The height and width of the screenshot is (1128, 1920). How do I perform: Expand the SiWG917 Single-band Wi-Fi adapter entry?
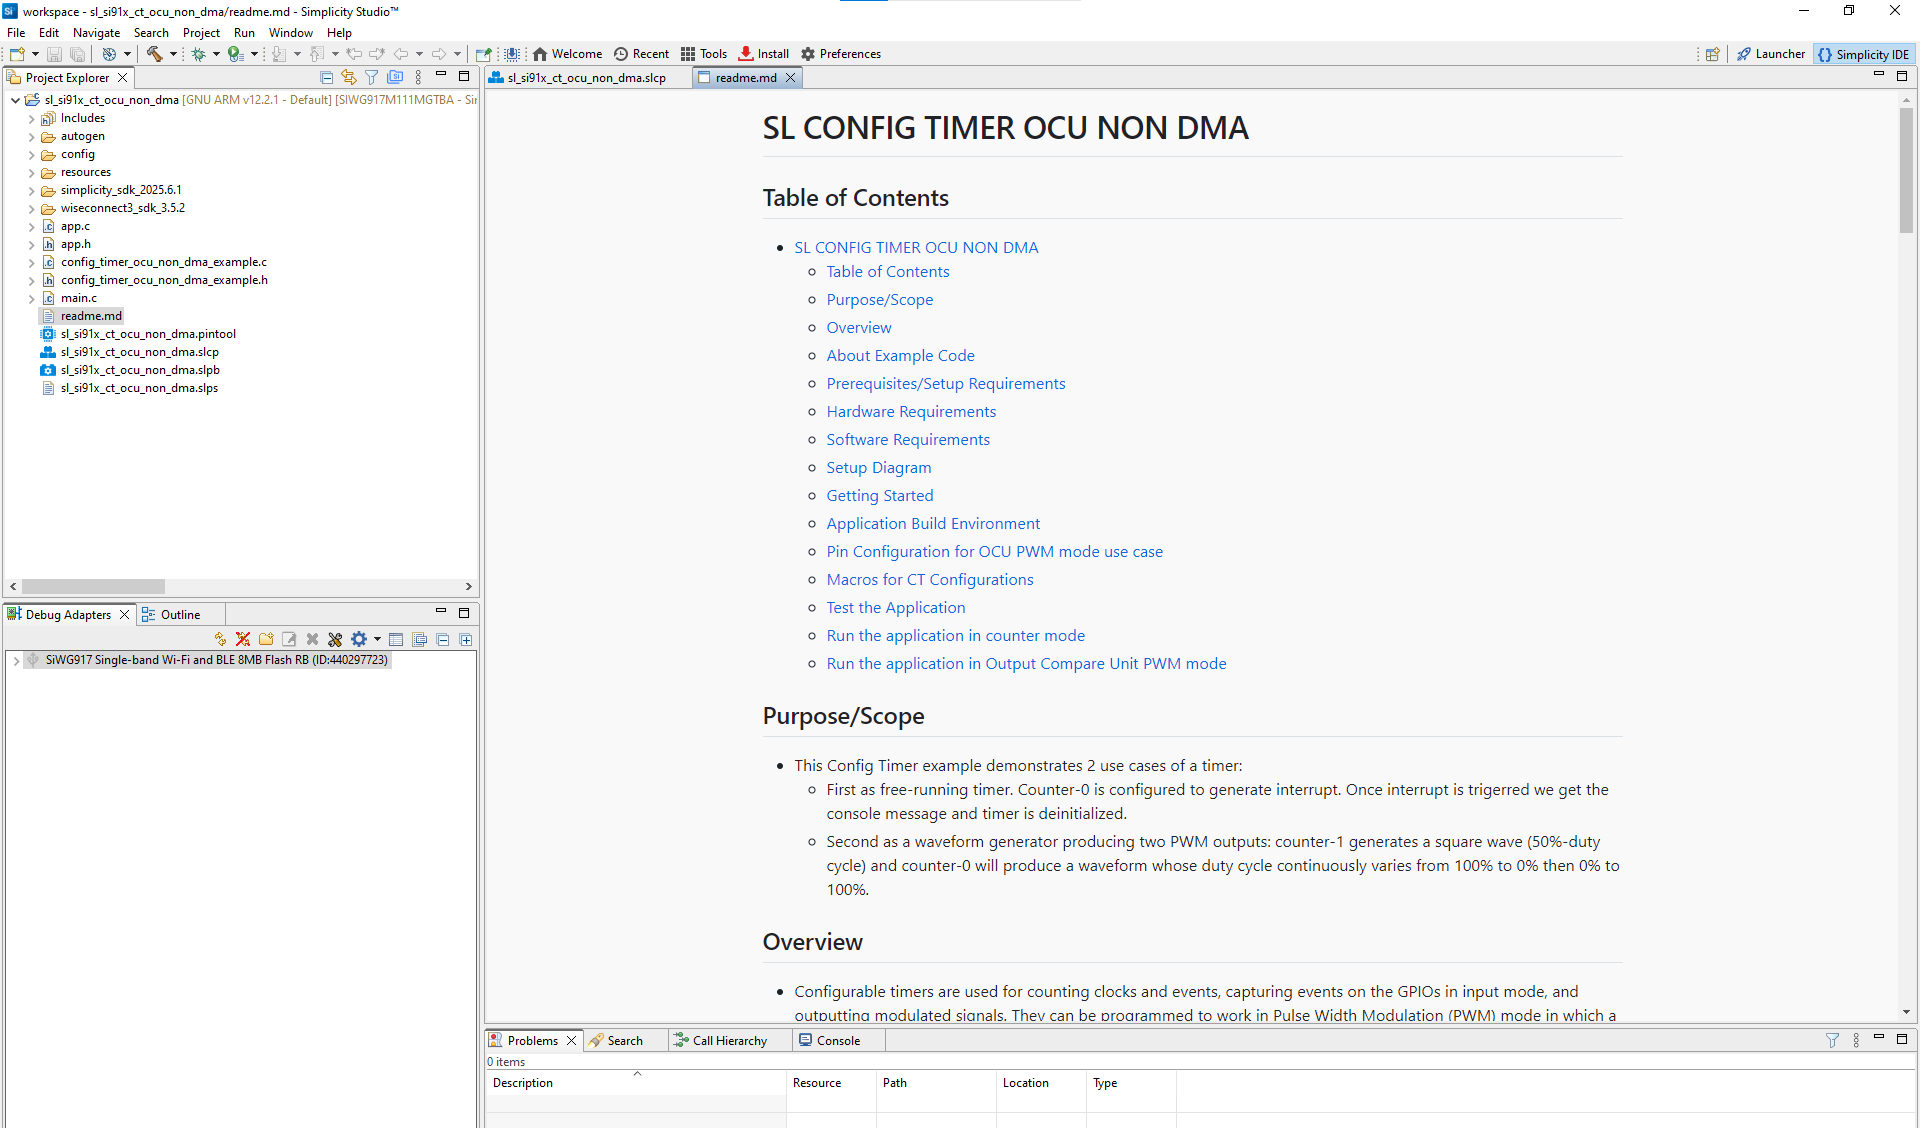pyautogui.click(x=16, y=660)
